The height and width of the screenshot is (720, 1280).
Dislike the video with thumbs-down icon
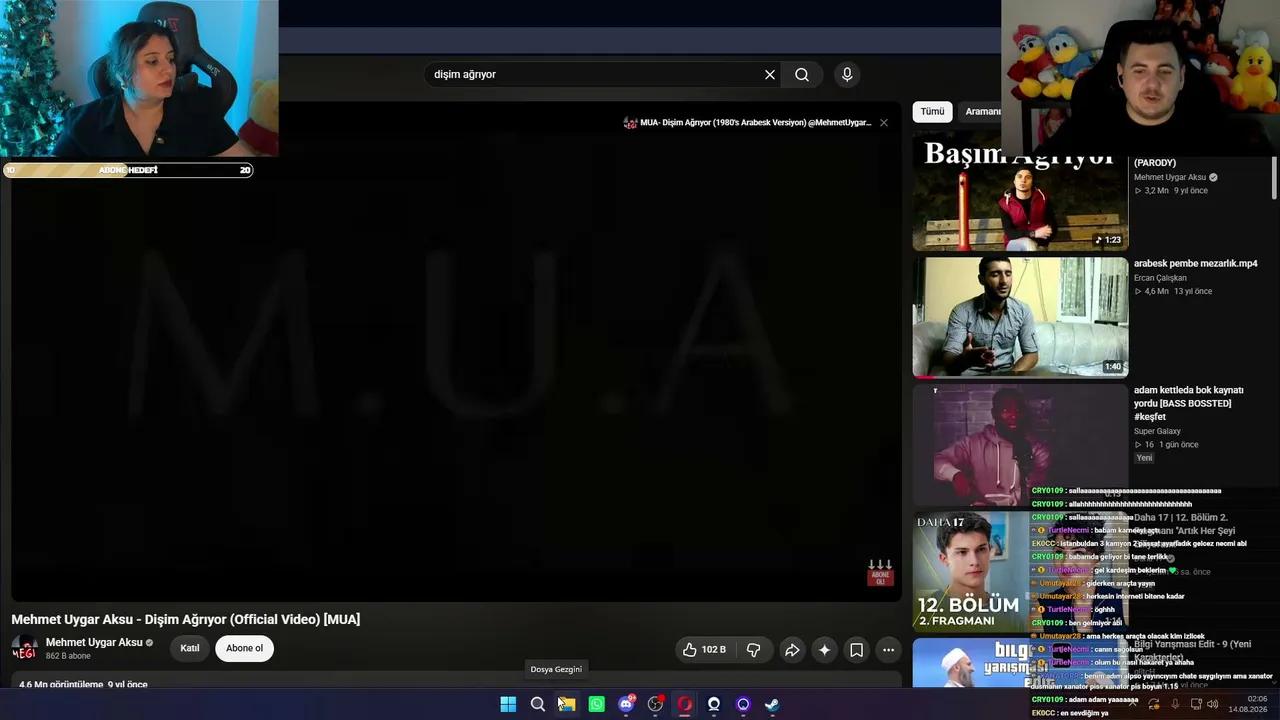(x=753, y=650)
